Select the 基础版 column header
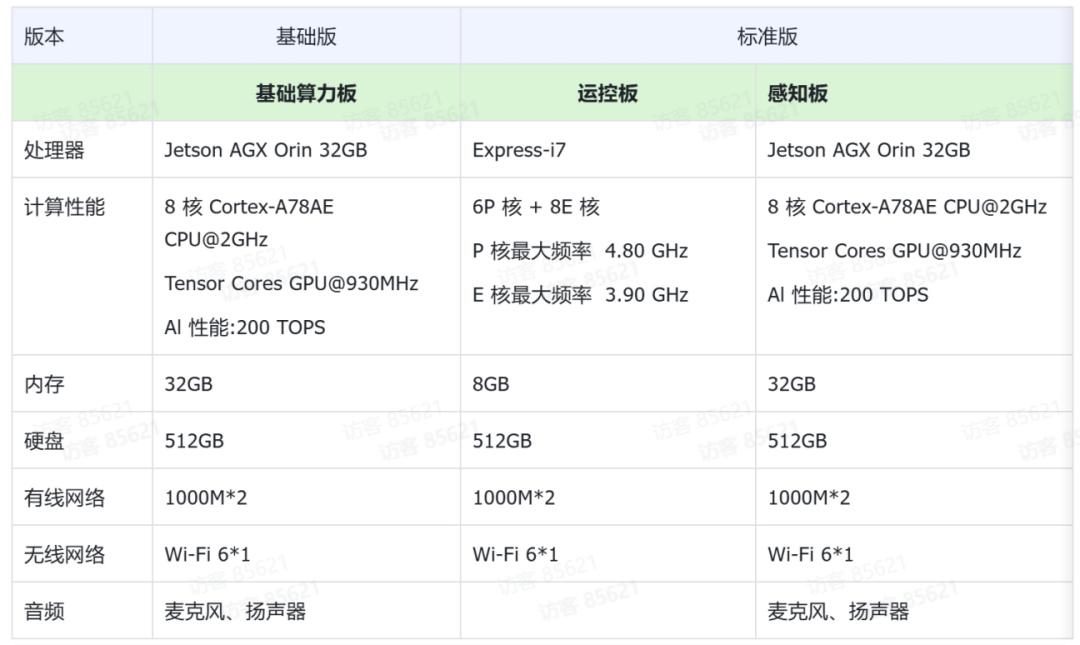The width and height of the screenshot is (1080, 645). [x=306, y=37]
